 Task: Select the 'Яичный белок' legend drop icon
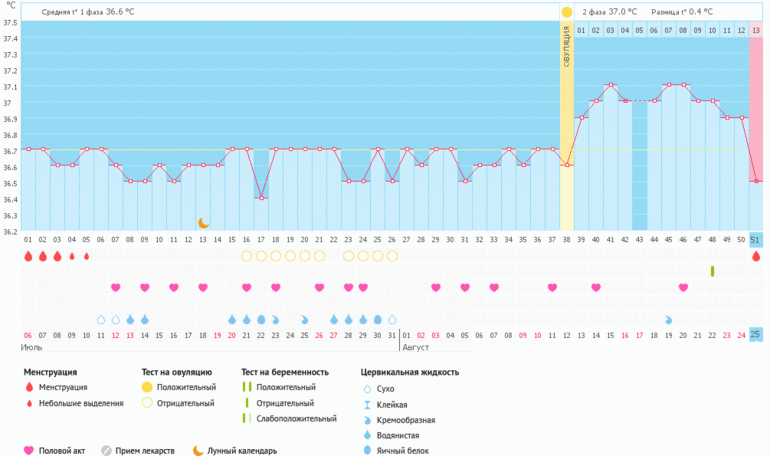(x=367, y=450)
